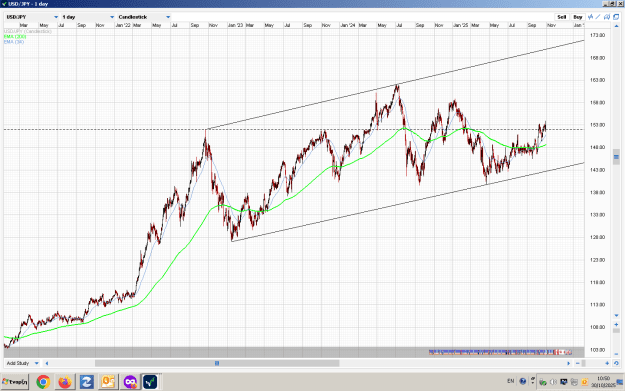Zoom out vertically with the minus icon
Image resolution: width=625 pixels, height=391 pixels.
tap(616, 353)
